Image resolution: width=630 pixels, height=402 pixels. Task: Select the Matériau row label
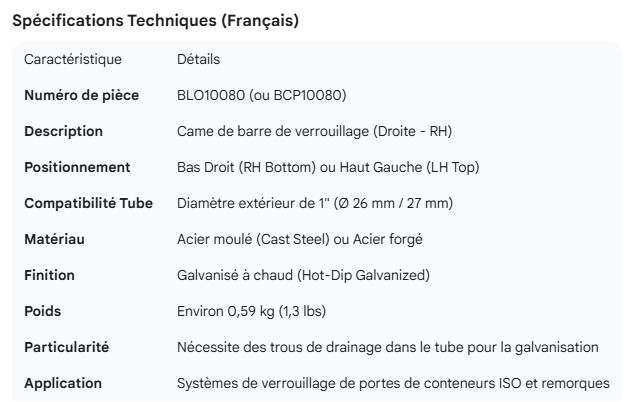54,239
